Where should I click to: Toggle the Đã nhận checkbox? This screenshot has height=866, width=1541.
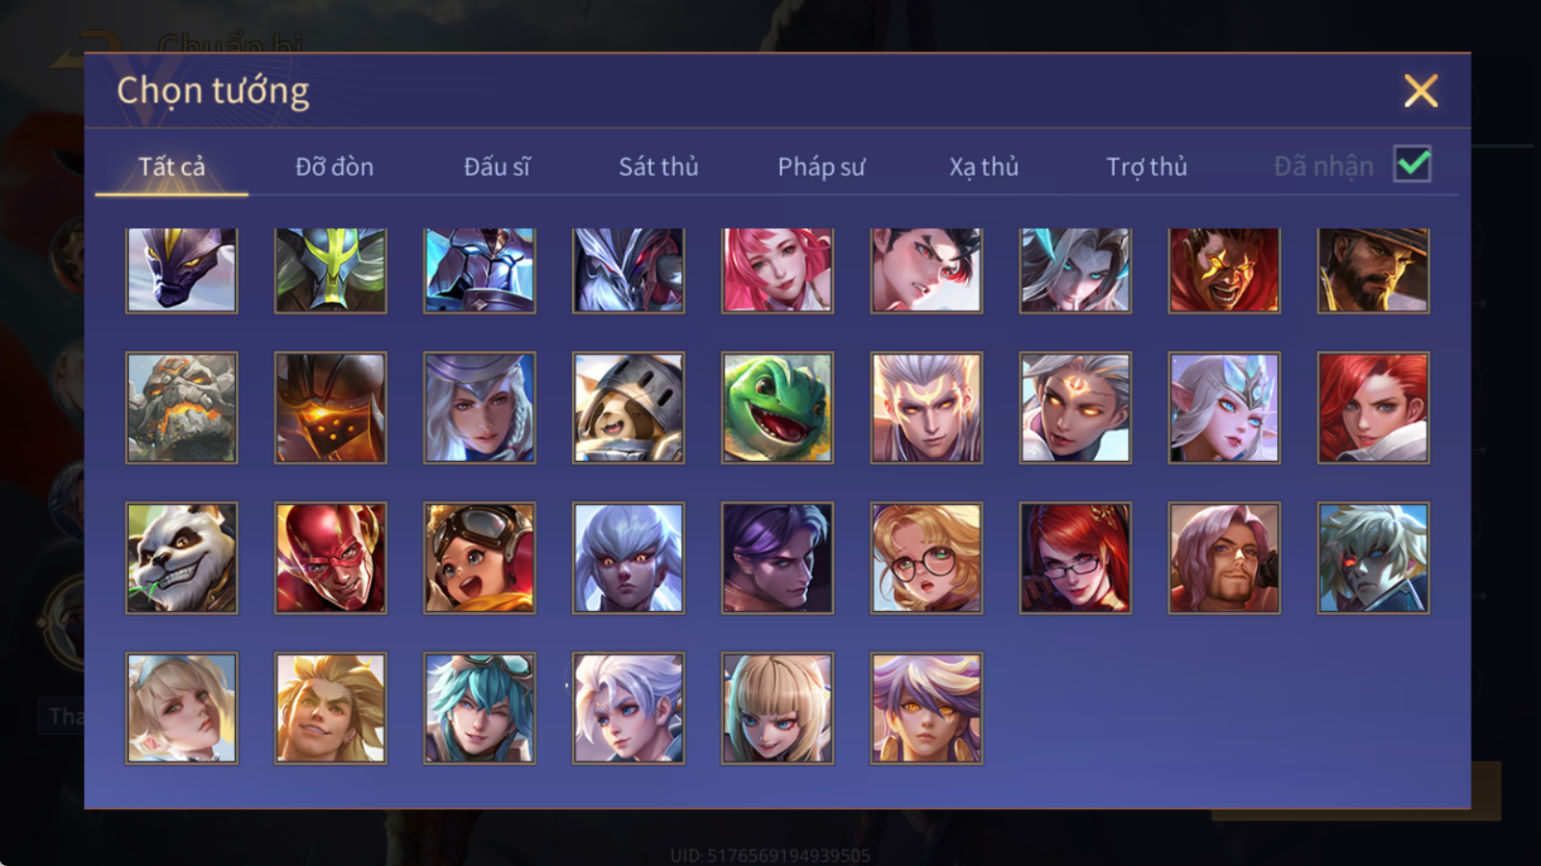pyautogui.click(x=1412, y=165)
